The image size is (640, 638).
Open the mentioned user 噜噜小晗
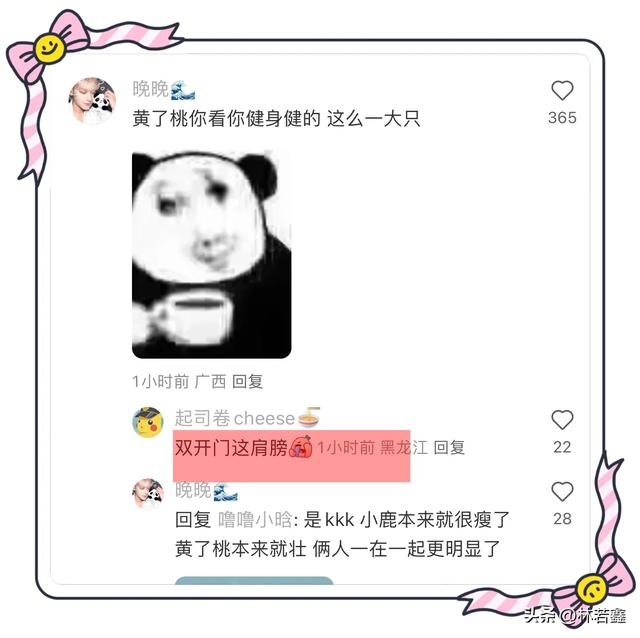(x=255, y=520)
